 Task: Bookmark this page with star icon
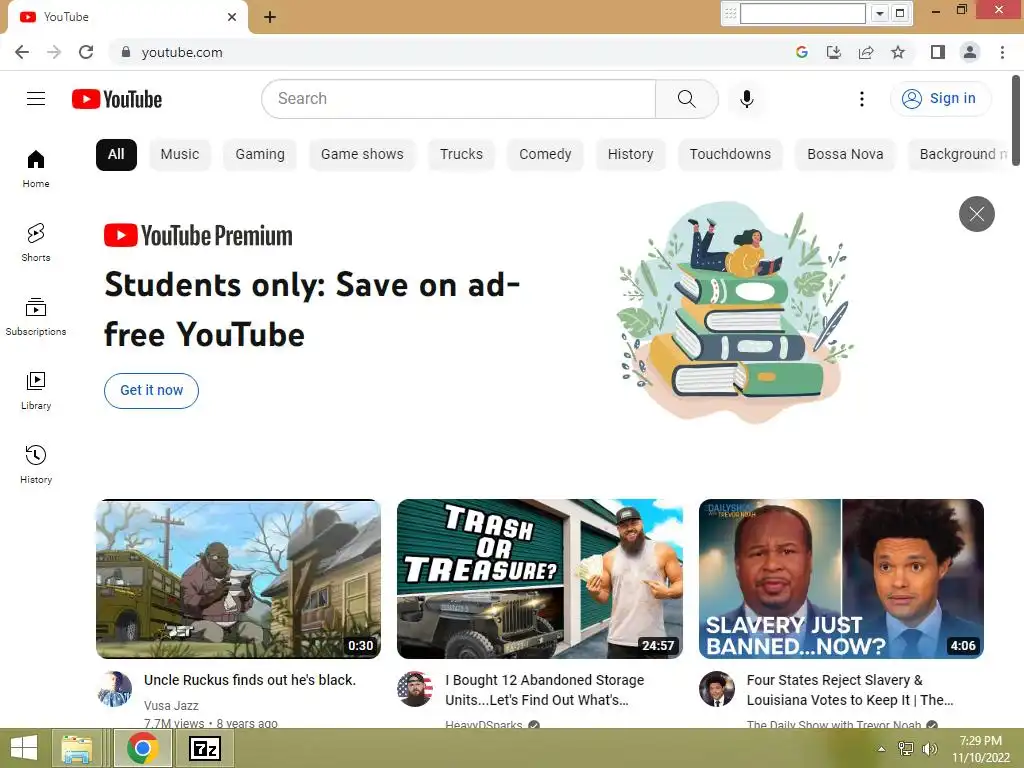click(898, 52)
